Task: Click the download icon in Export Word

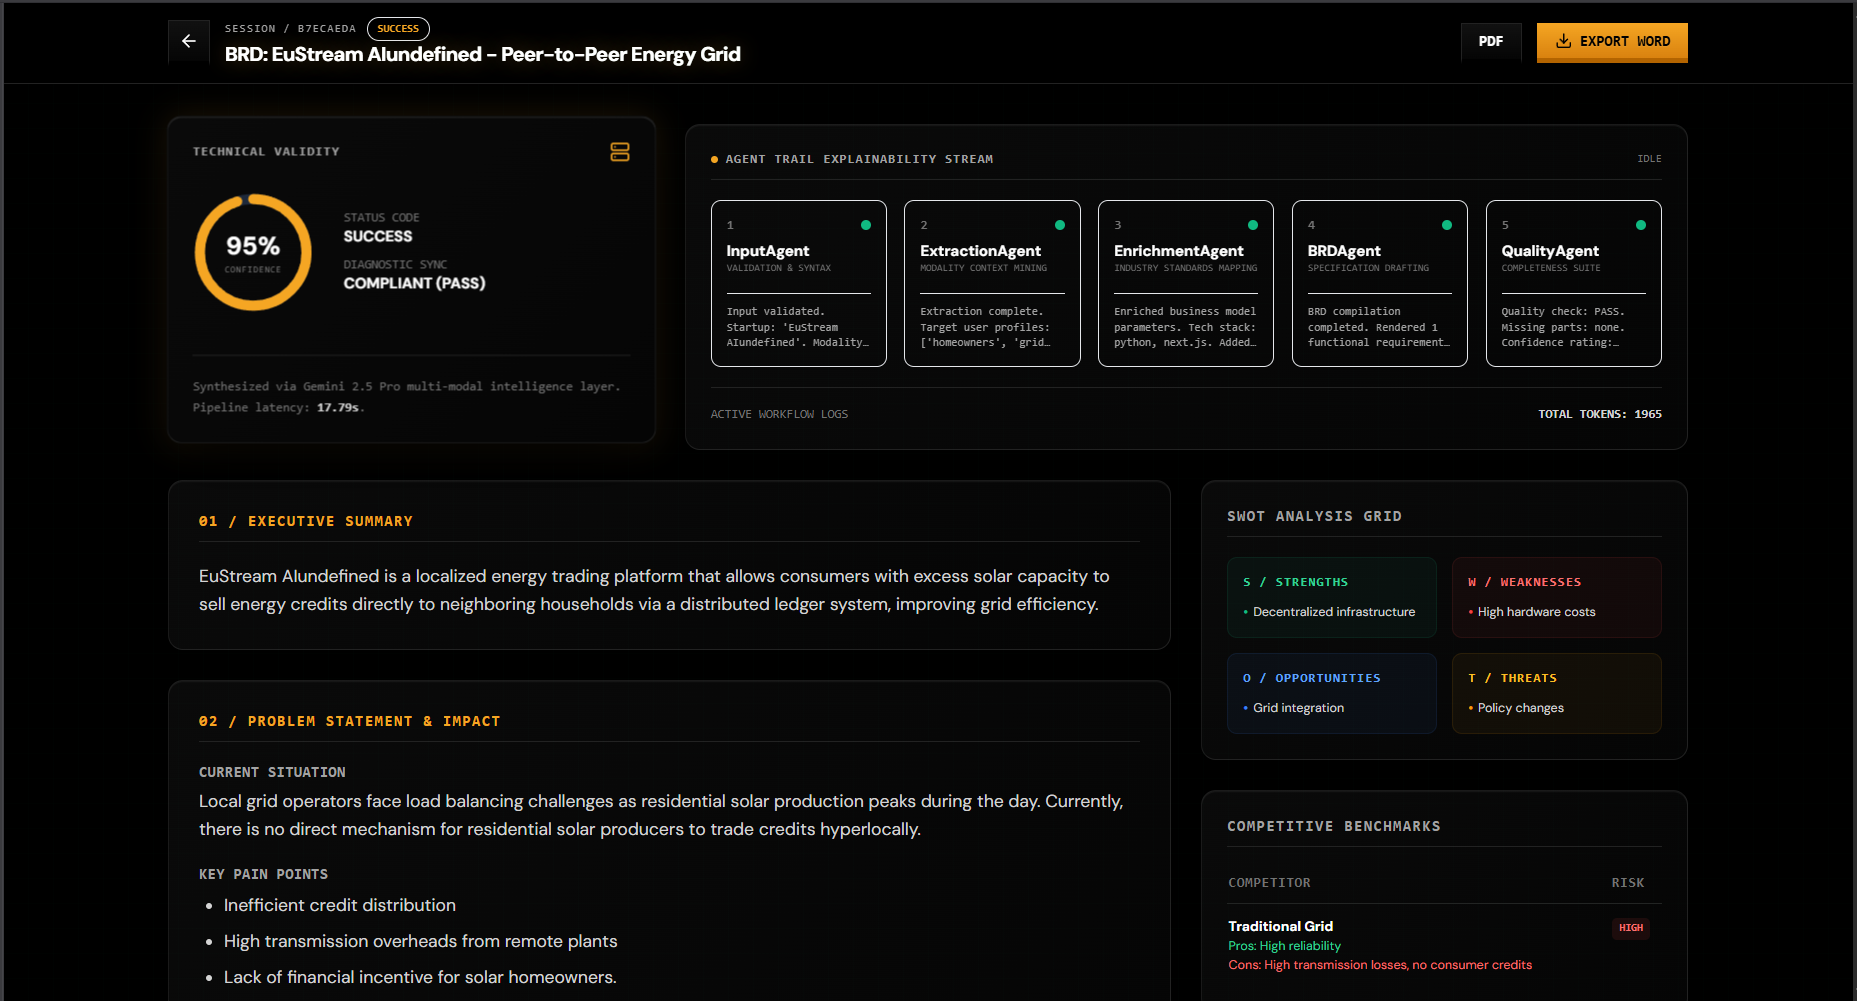Action: coord(1563,41)
